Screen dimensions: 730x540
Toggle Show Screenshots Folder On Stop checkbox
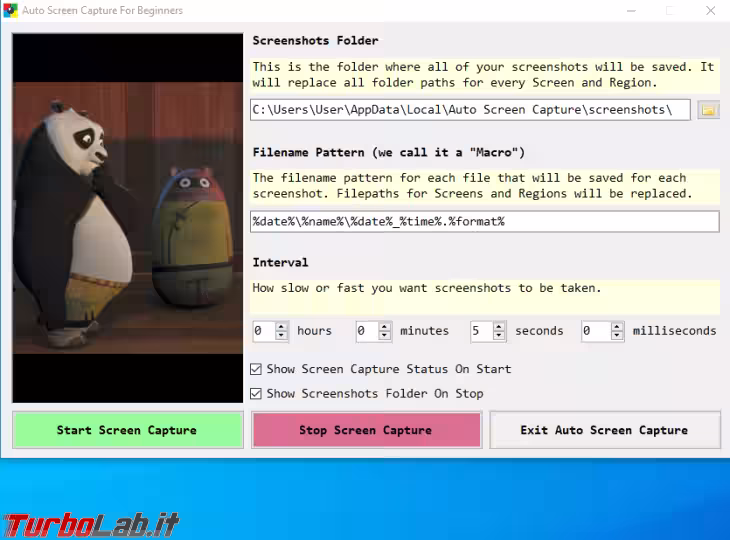(256, 394)
